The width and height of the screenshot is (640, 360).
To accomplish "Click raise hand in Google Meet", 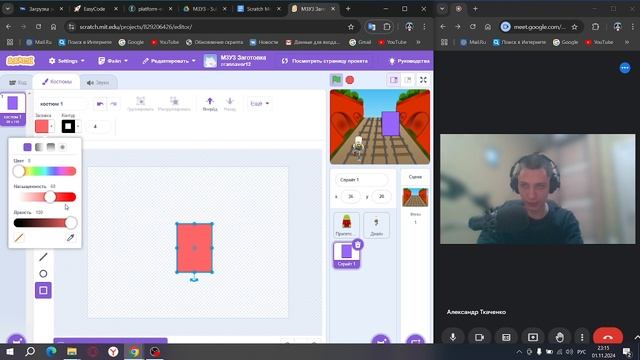I will click(x=560, y=337).
